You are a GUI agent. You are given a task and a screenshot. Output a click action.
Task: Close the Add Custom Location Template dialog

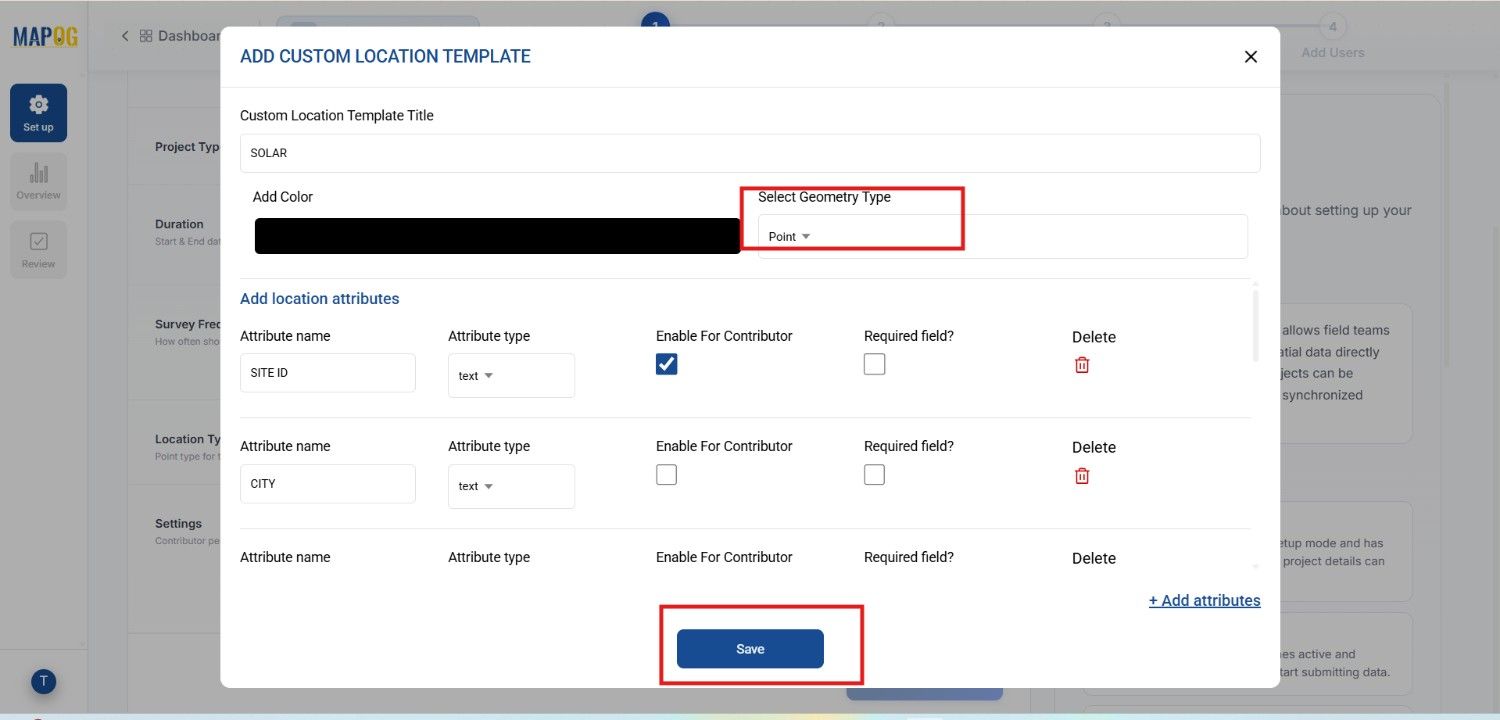coord(1250,57)
